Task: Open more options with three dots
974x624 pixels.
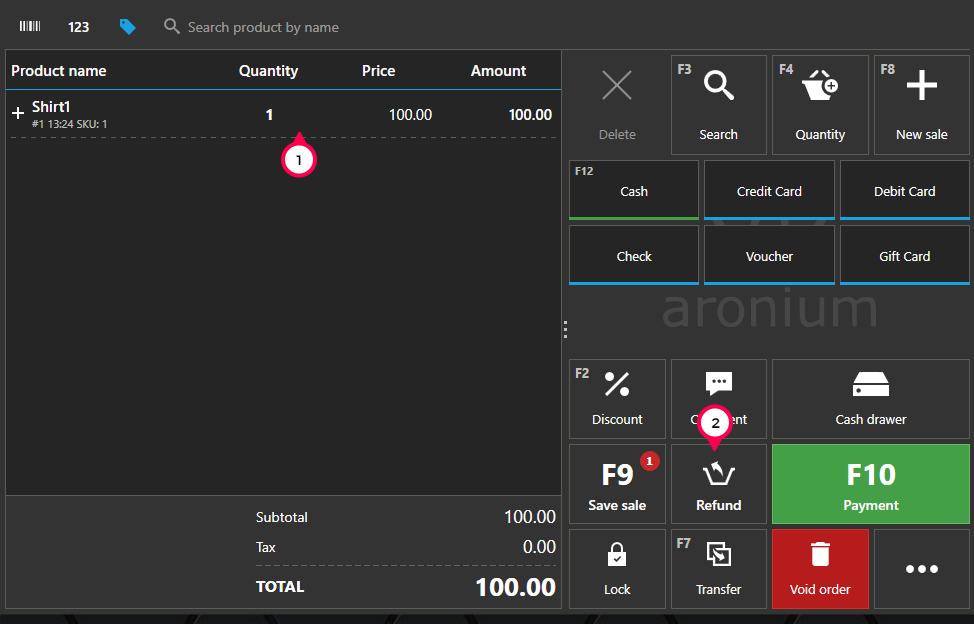Action: coord(921,569)
